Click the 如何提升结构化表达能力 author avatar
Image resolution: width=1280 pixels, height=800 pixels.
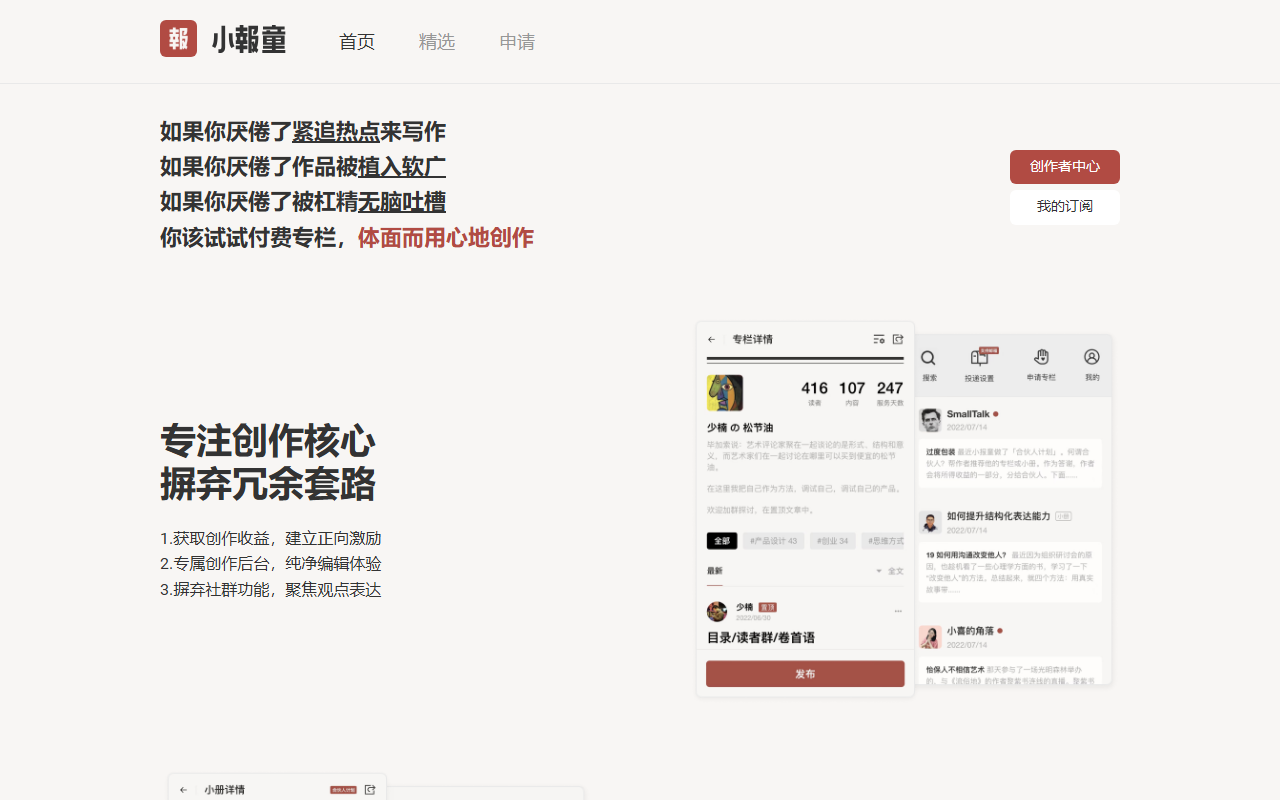tap(930, 522)
